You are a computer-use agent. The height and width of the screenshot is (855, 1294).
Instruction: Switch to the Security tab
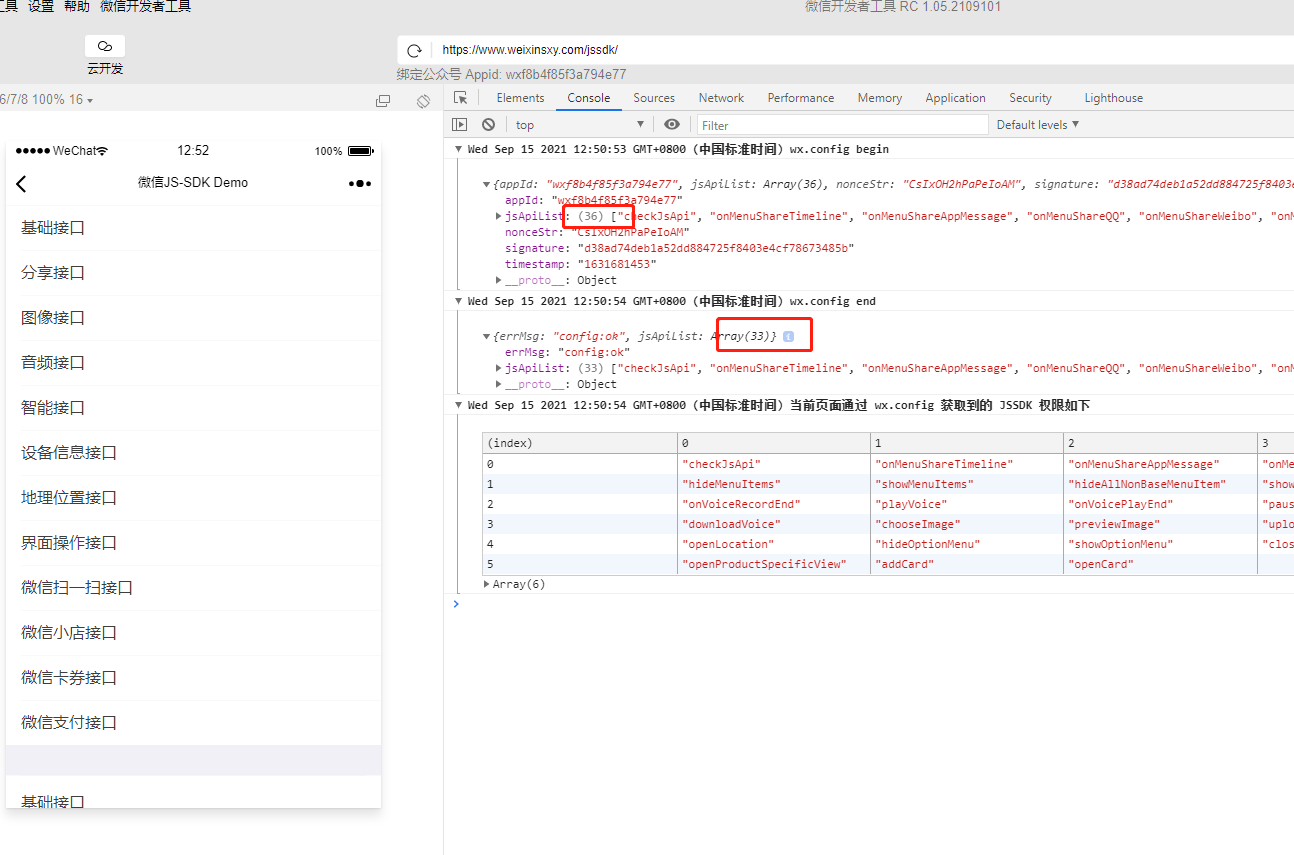(x=1031, y=98)
